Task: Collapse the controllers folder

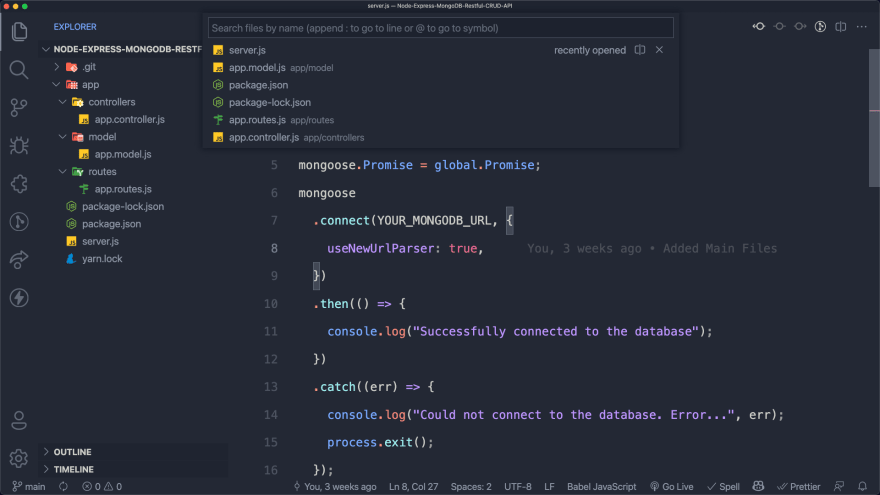Action: coord(111,102)
